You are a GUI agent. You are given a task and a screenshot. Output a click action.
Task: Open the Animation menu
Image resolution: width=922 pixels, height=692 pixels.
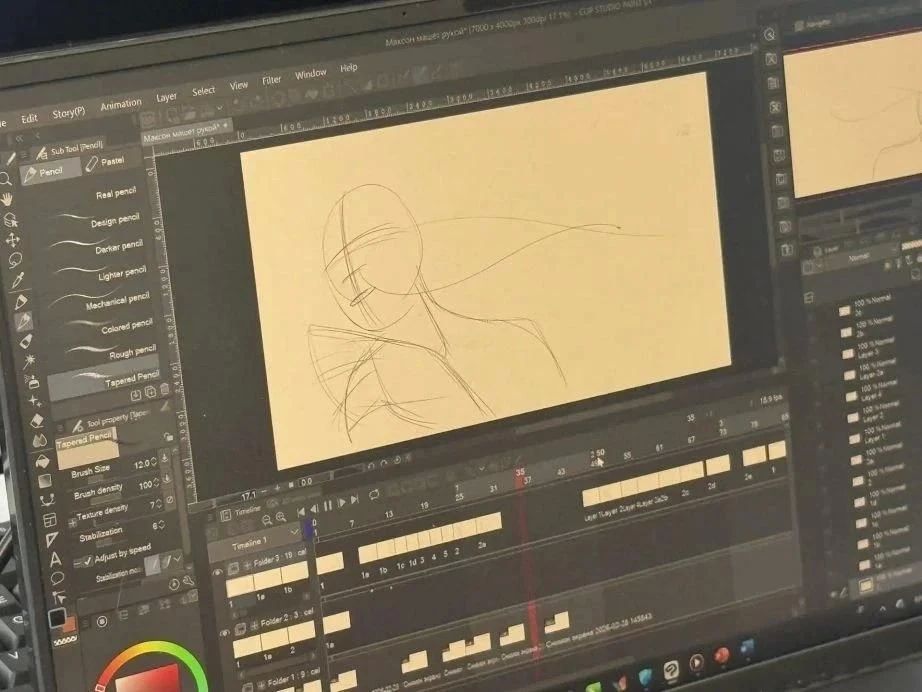pos(121,105)
